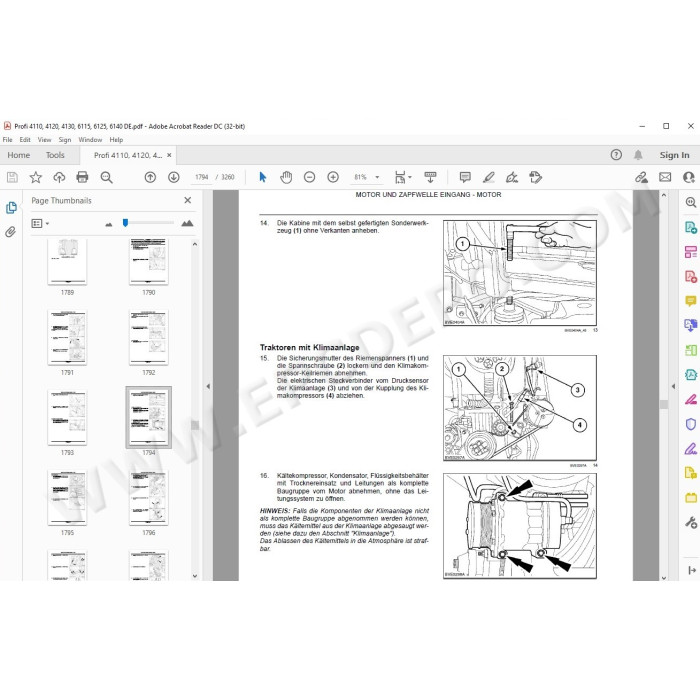Enlarge thumbnail size large mountain icon
This screenshot has height=700, width=700.
click(x=188, y=223)
